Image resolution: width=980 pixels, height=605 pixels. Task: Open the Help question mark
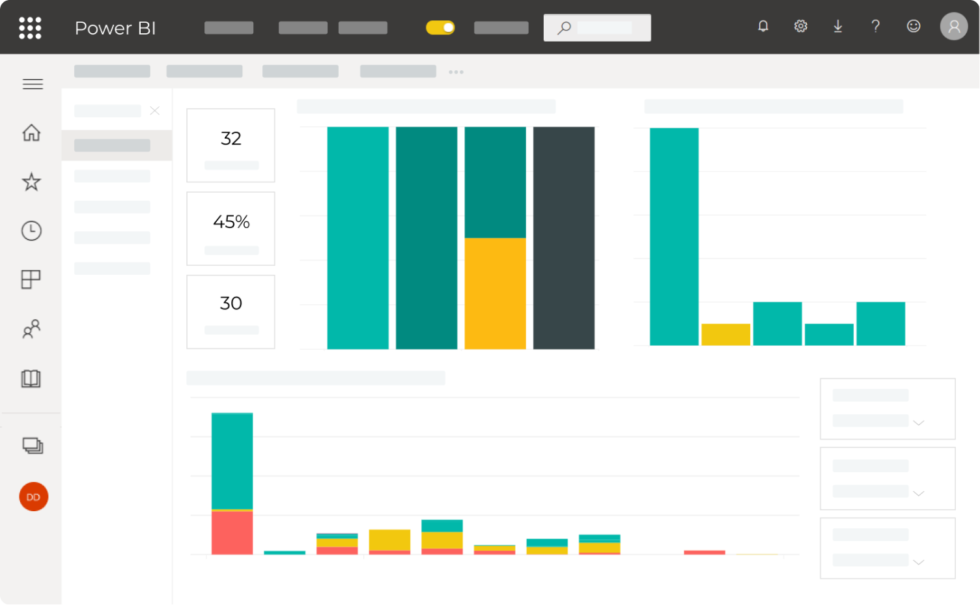(875, 26)
